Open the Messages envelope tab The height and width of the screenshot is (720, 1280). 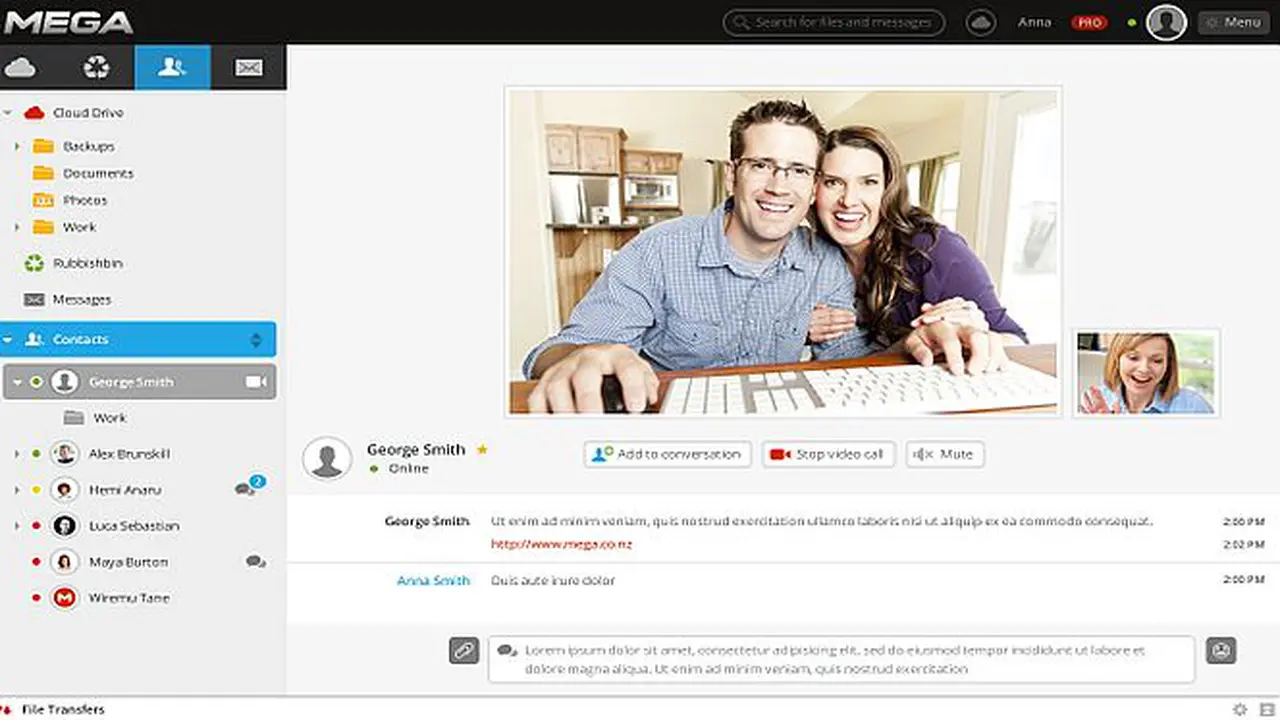click(248, 67)
